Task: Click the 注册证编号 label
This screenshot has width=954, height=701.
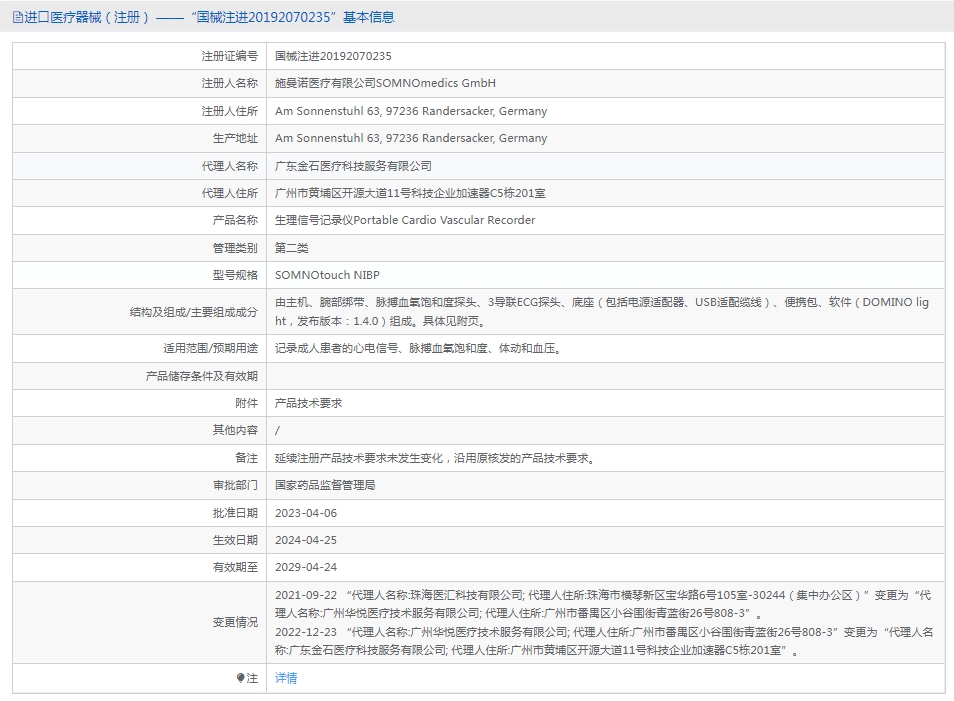Action: (x=230, y=56)
